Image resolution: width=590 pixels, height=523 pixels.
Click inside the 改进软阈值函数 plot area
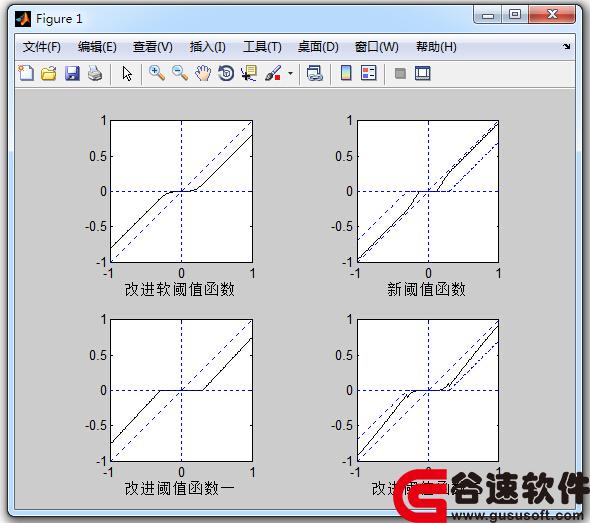181,192
